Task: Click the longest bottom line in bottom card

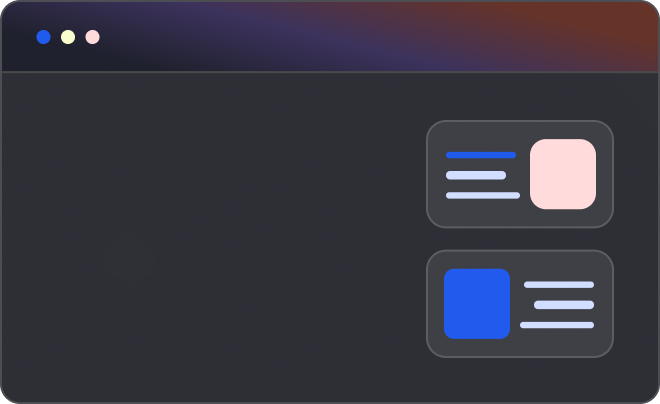Action: click(x=557, y=325)
